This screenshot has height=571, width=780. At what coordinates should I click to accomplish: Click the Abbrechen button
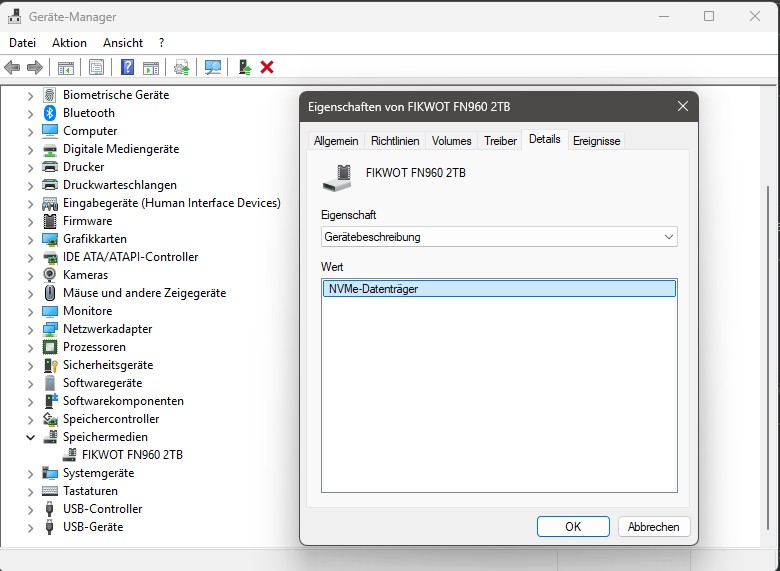tap(654, 526)
